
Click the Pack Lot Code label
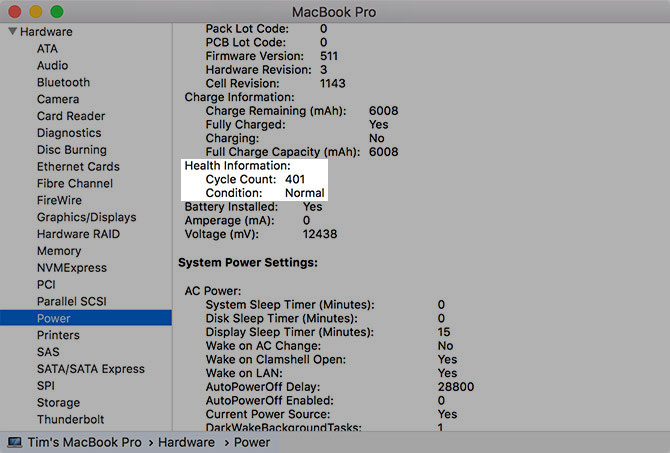247,29
